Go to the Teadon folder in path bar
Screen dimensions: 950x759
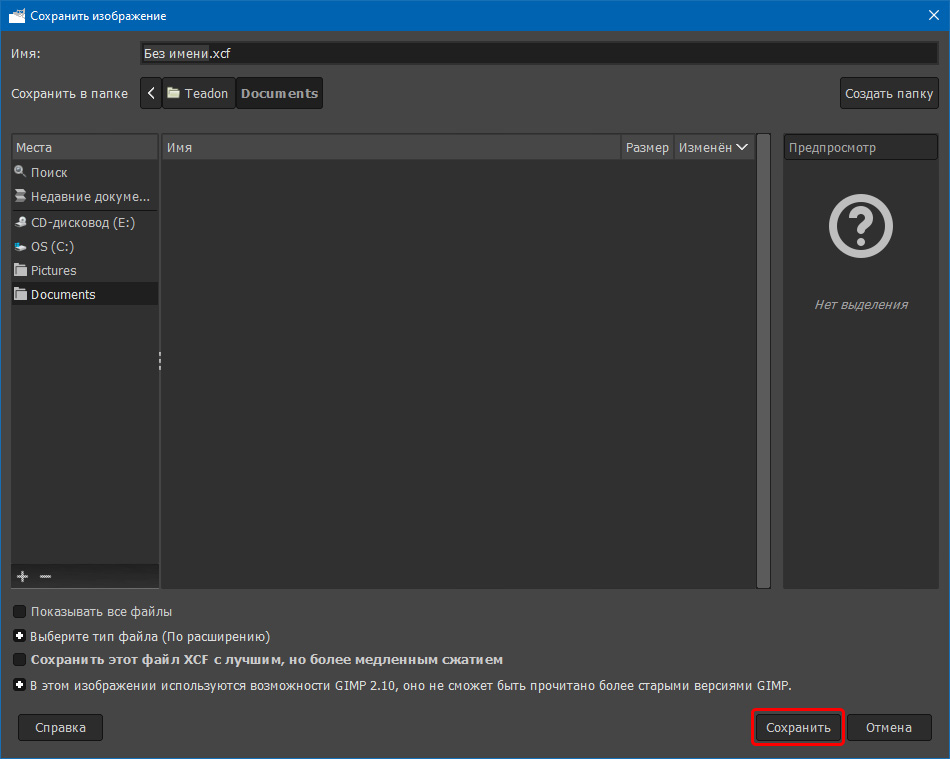click(x=198, y=94)
